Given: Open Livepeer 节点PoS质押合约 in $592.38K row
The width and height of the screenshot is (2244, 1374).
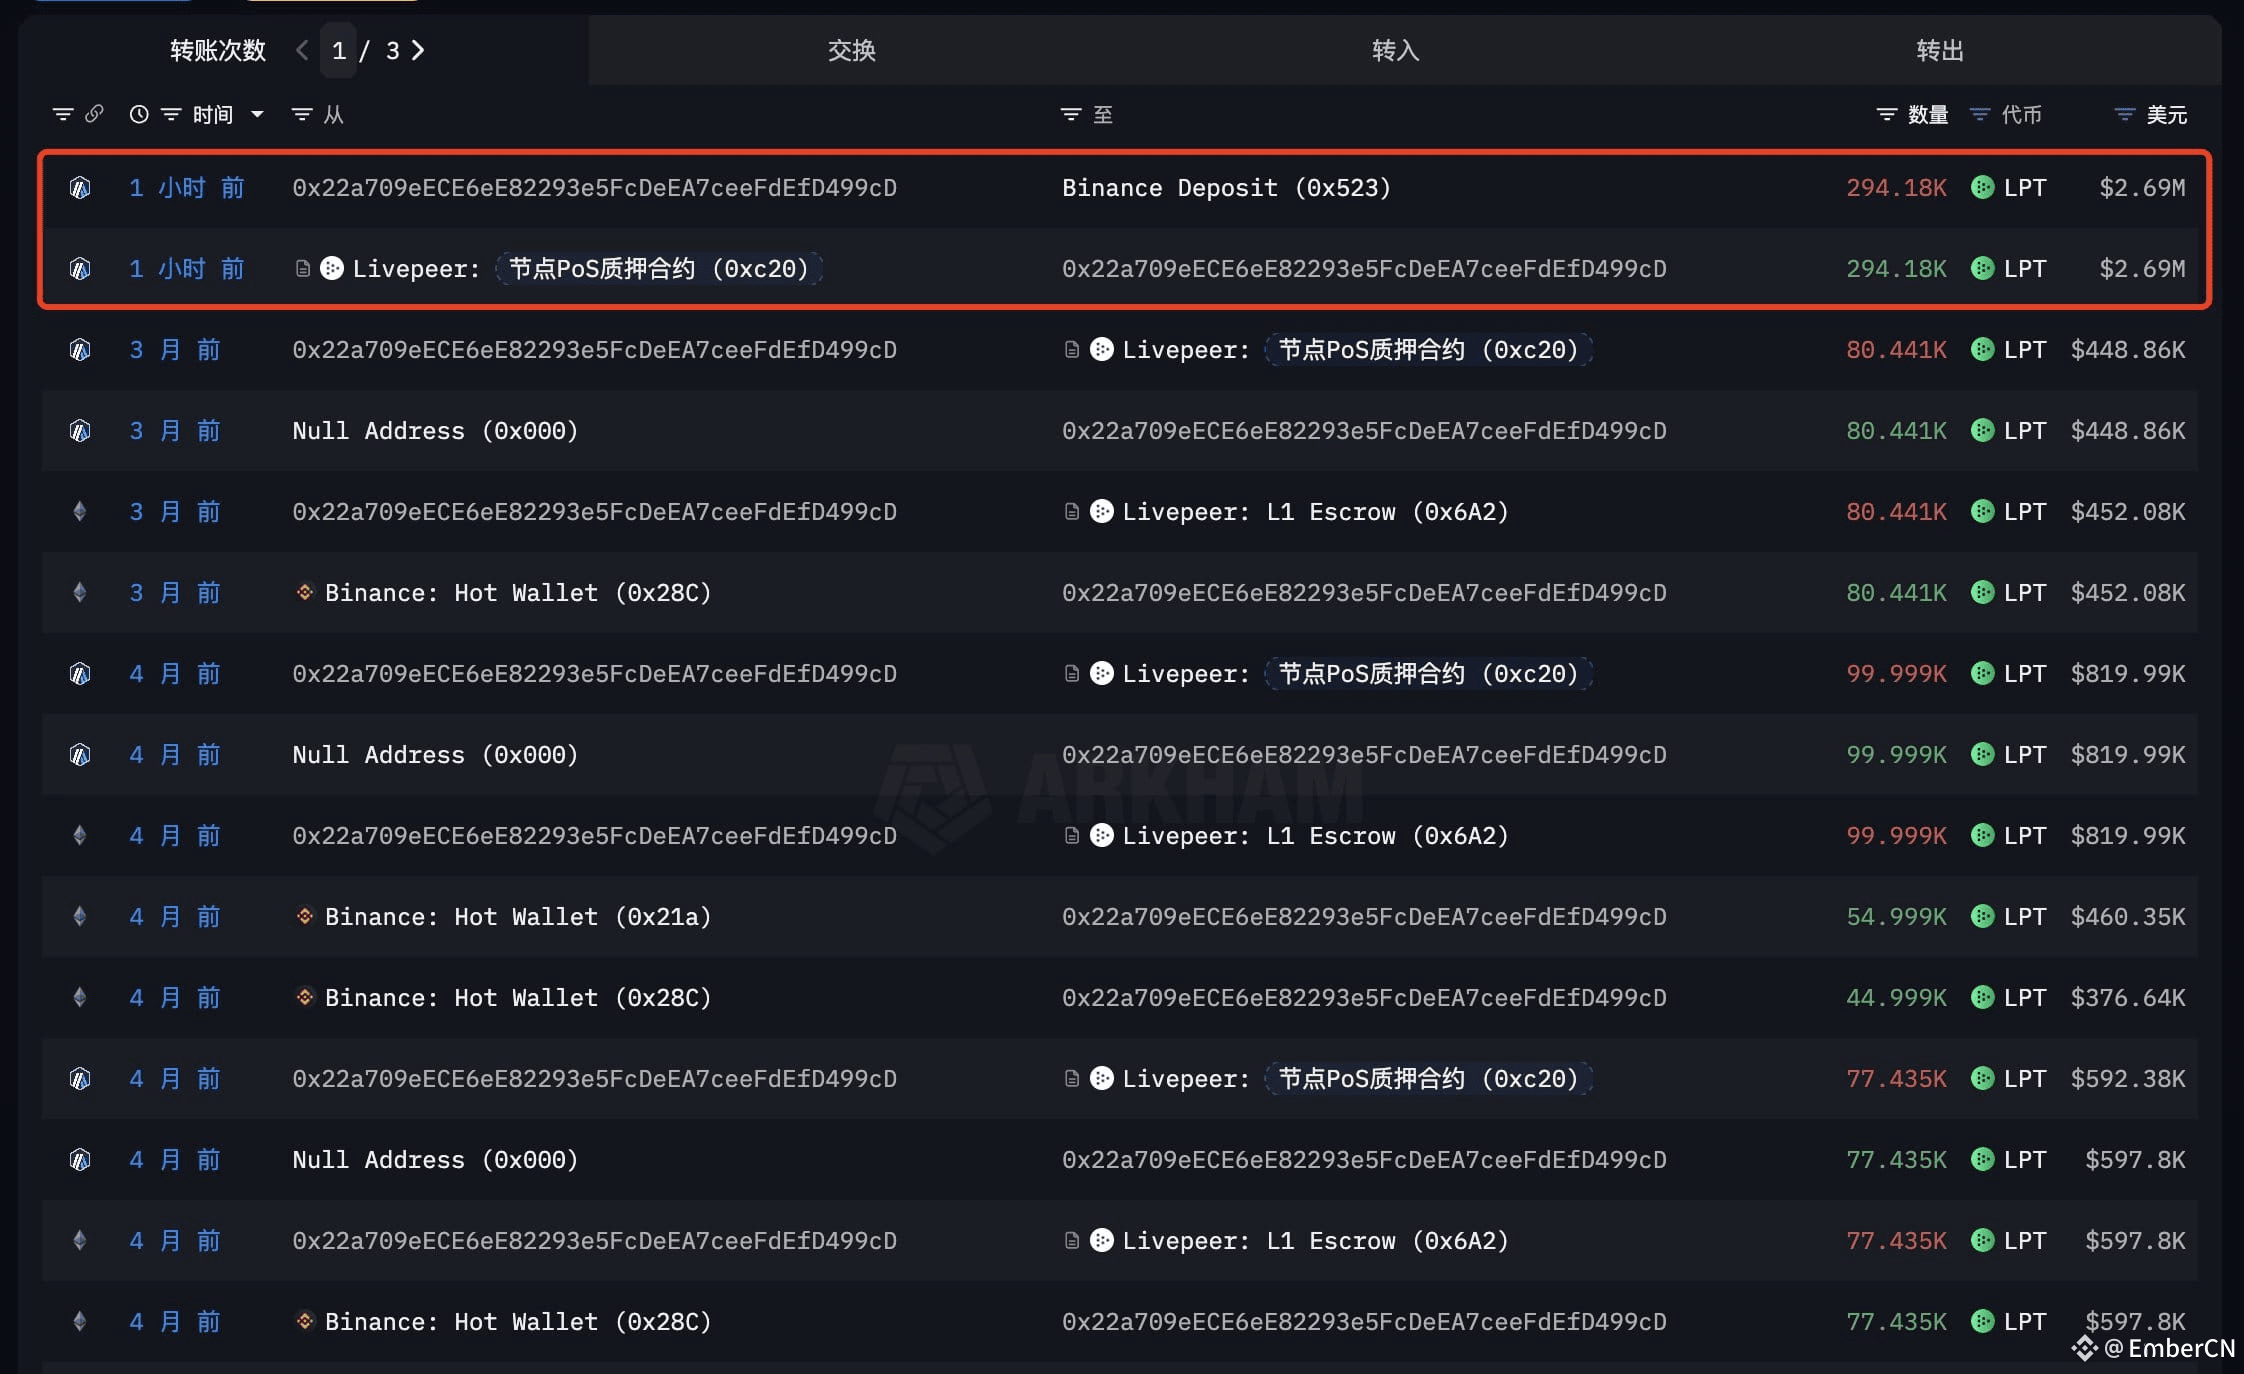Looking at the screenshot, I should click(x=1357, y=1079).
